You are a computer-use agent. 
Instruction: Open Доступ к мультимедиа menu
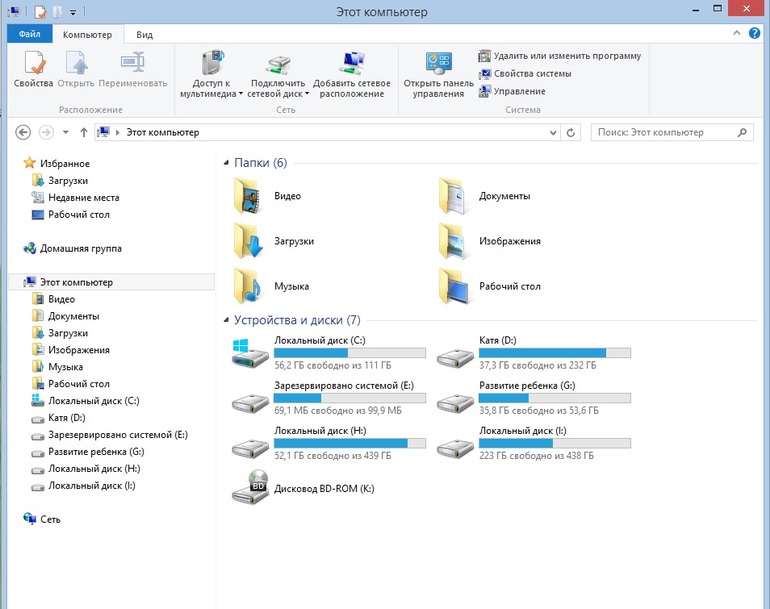(212, 74)
